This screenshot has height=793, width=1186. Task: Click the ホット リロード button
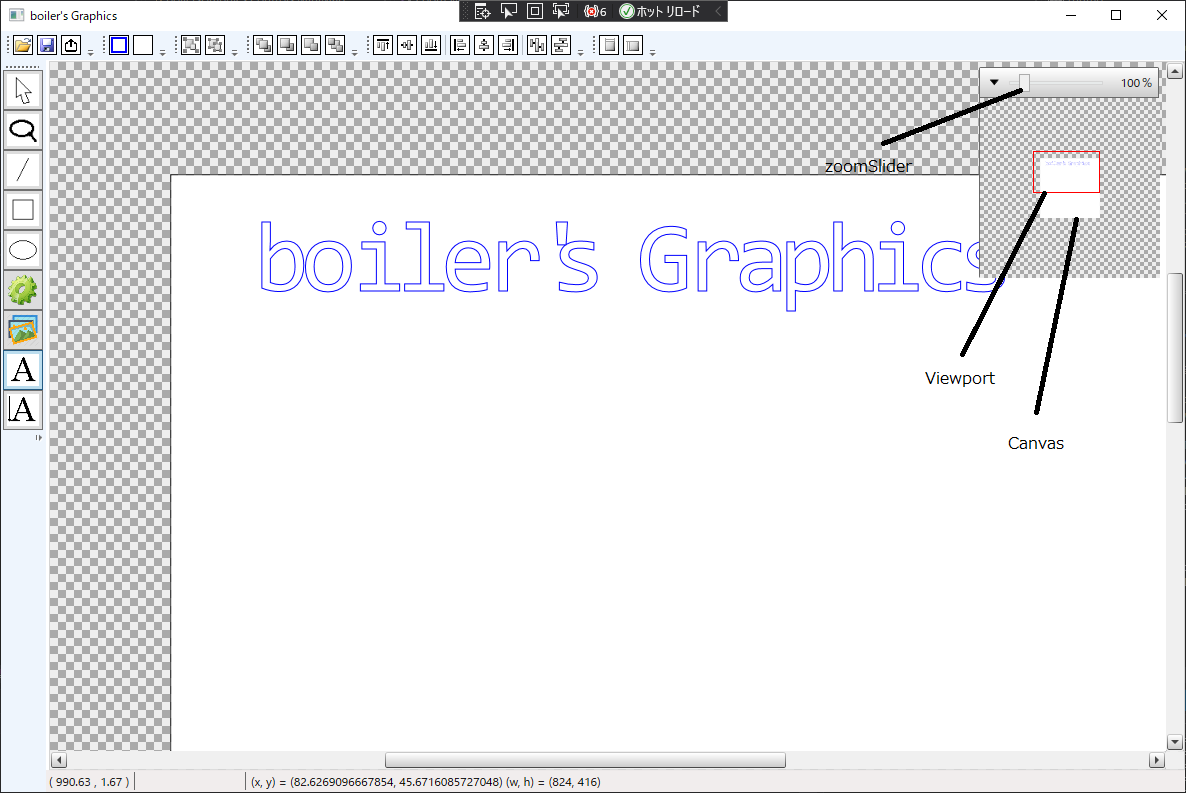click(660, 11)
